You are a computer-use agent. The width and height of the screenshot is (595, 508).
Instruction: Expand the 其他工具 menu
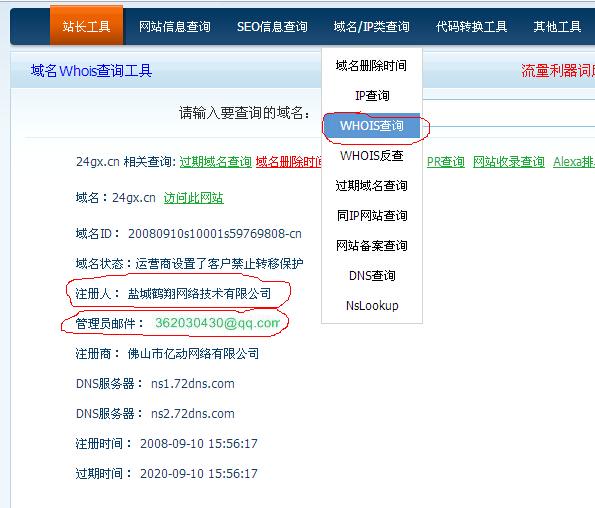click(557, 27)
